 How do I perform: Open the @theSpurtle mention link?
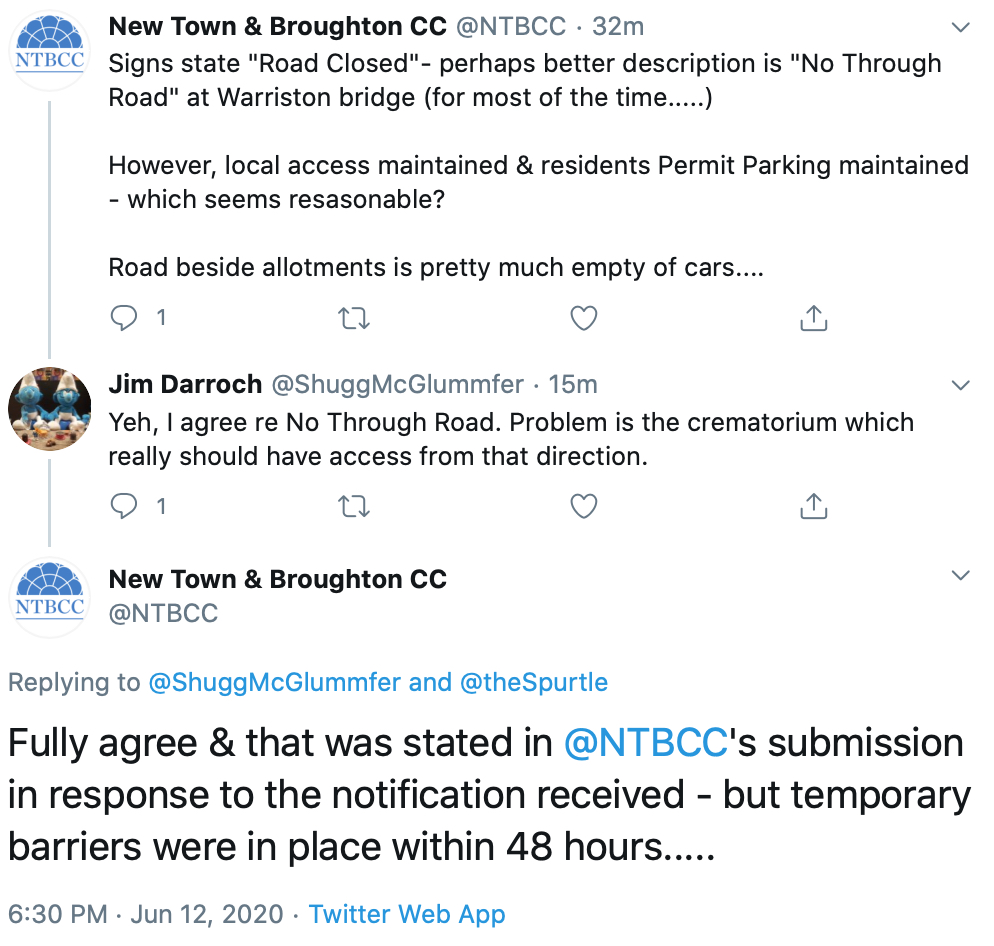(x=534, y=682)
